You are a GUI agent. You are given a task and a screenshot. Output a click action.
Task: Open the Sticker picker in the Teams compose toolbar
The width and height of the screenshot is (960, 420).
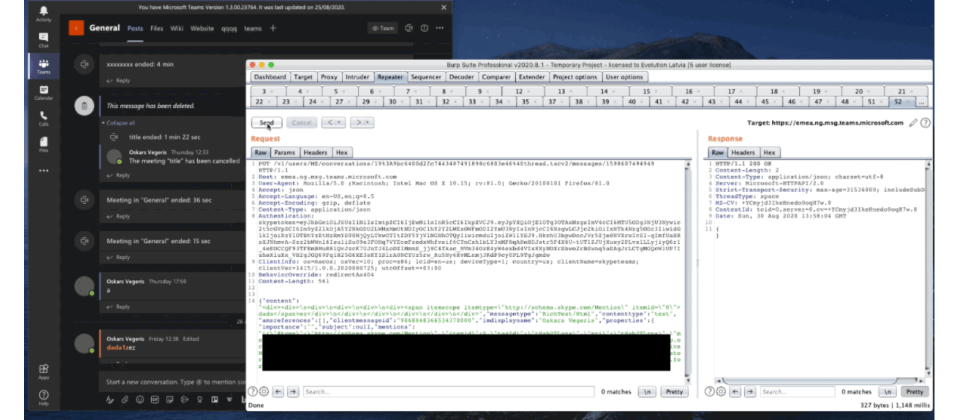(x=170, y=400)
